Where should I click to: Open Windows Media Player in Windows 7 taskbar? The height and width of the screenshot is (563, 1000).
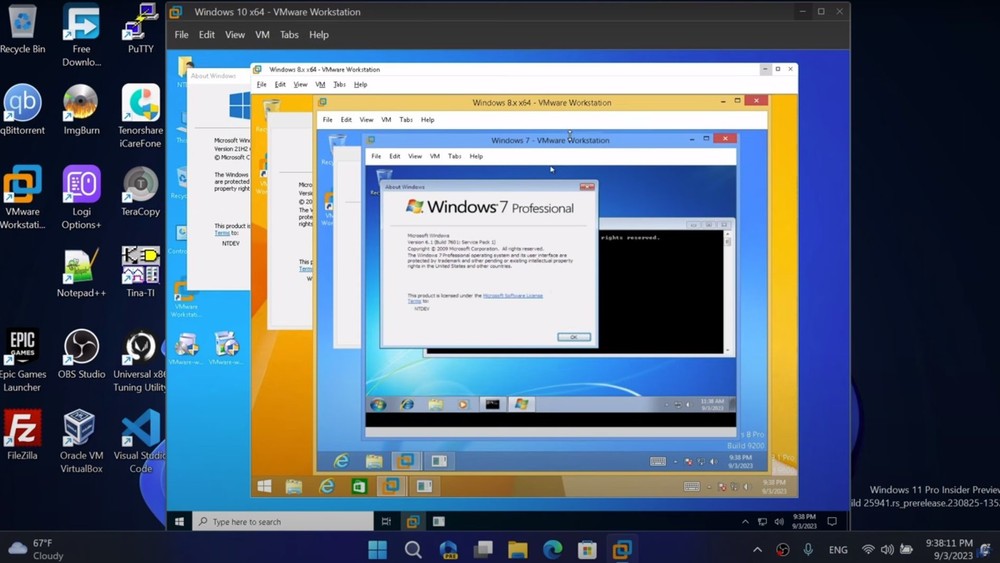coord(462,404)
